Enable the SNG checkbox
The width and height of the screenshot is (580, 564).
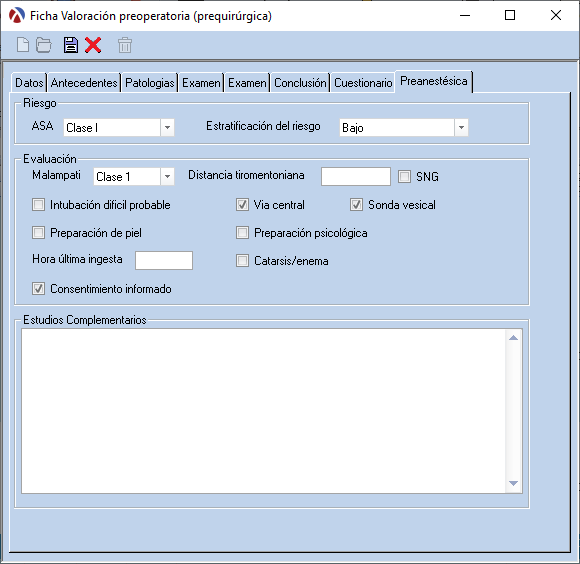pyautogui.click(x=404, y=176)
